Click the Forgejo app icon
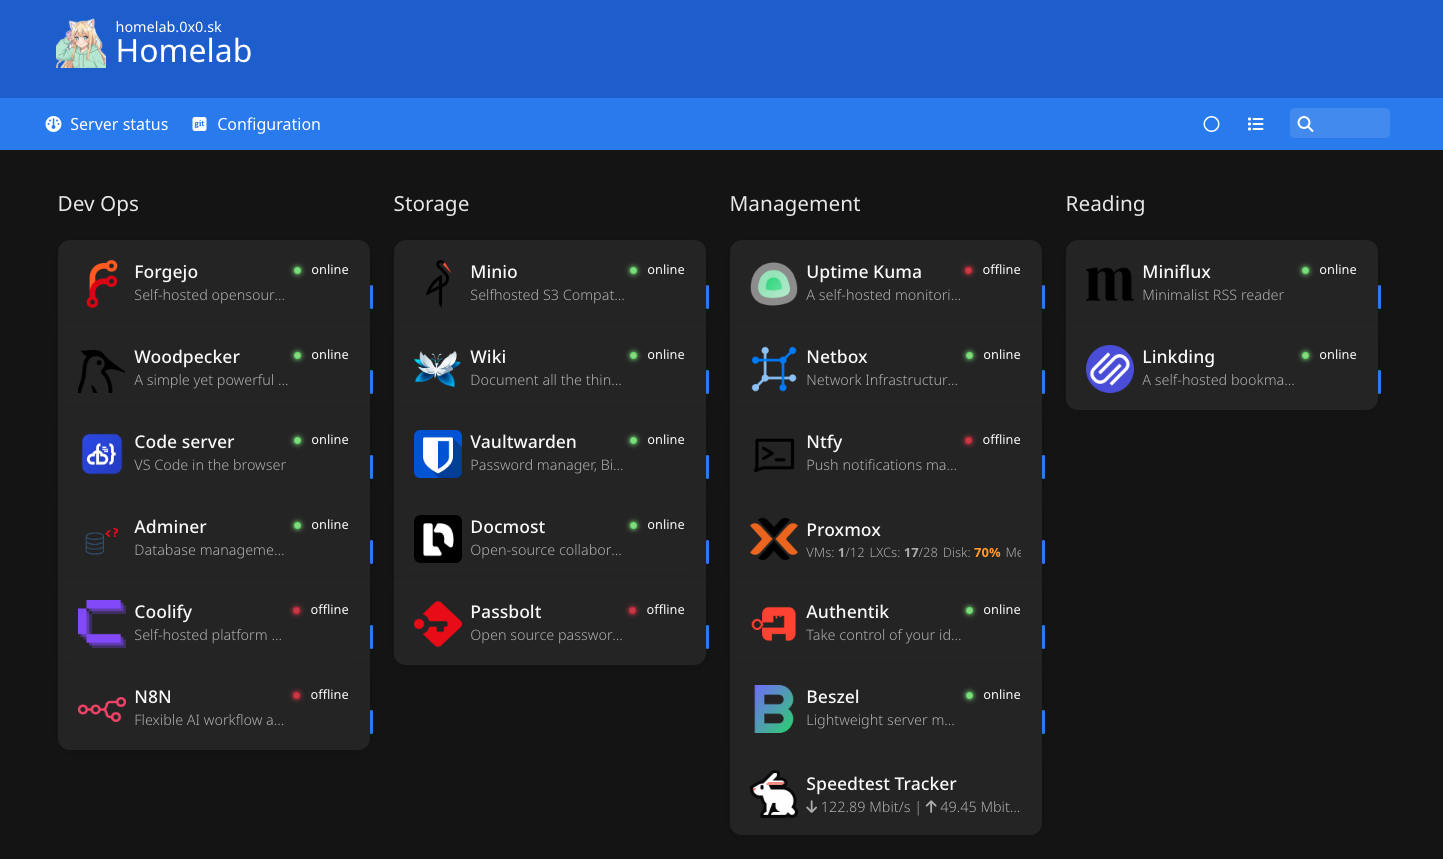Image resolution: width=1443 pixels, height=859 pixels. coord(102,283)
